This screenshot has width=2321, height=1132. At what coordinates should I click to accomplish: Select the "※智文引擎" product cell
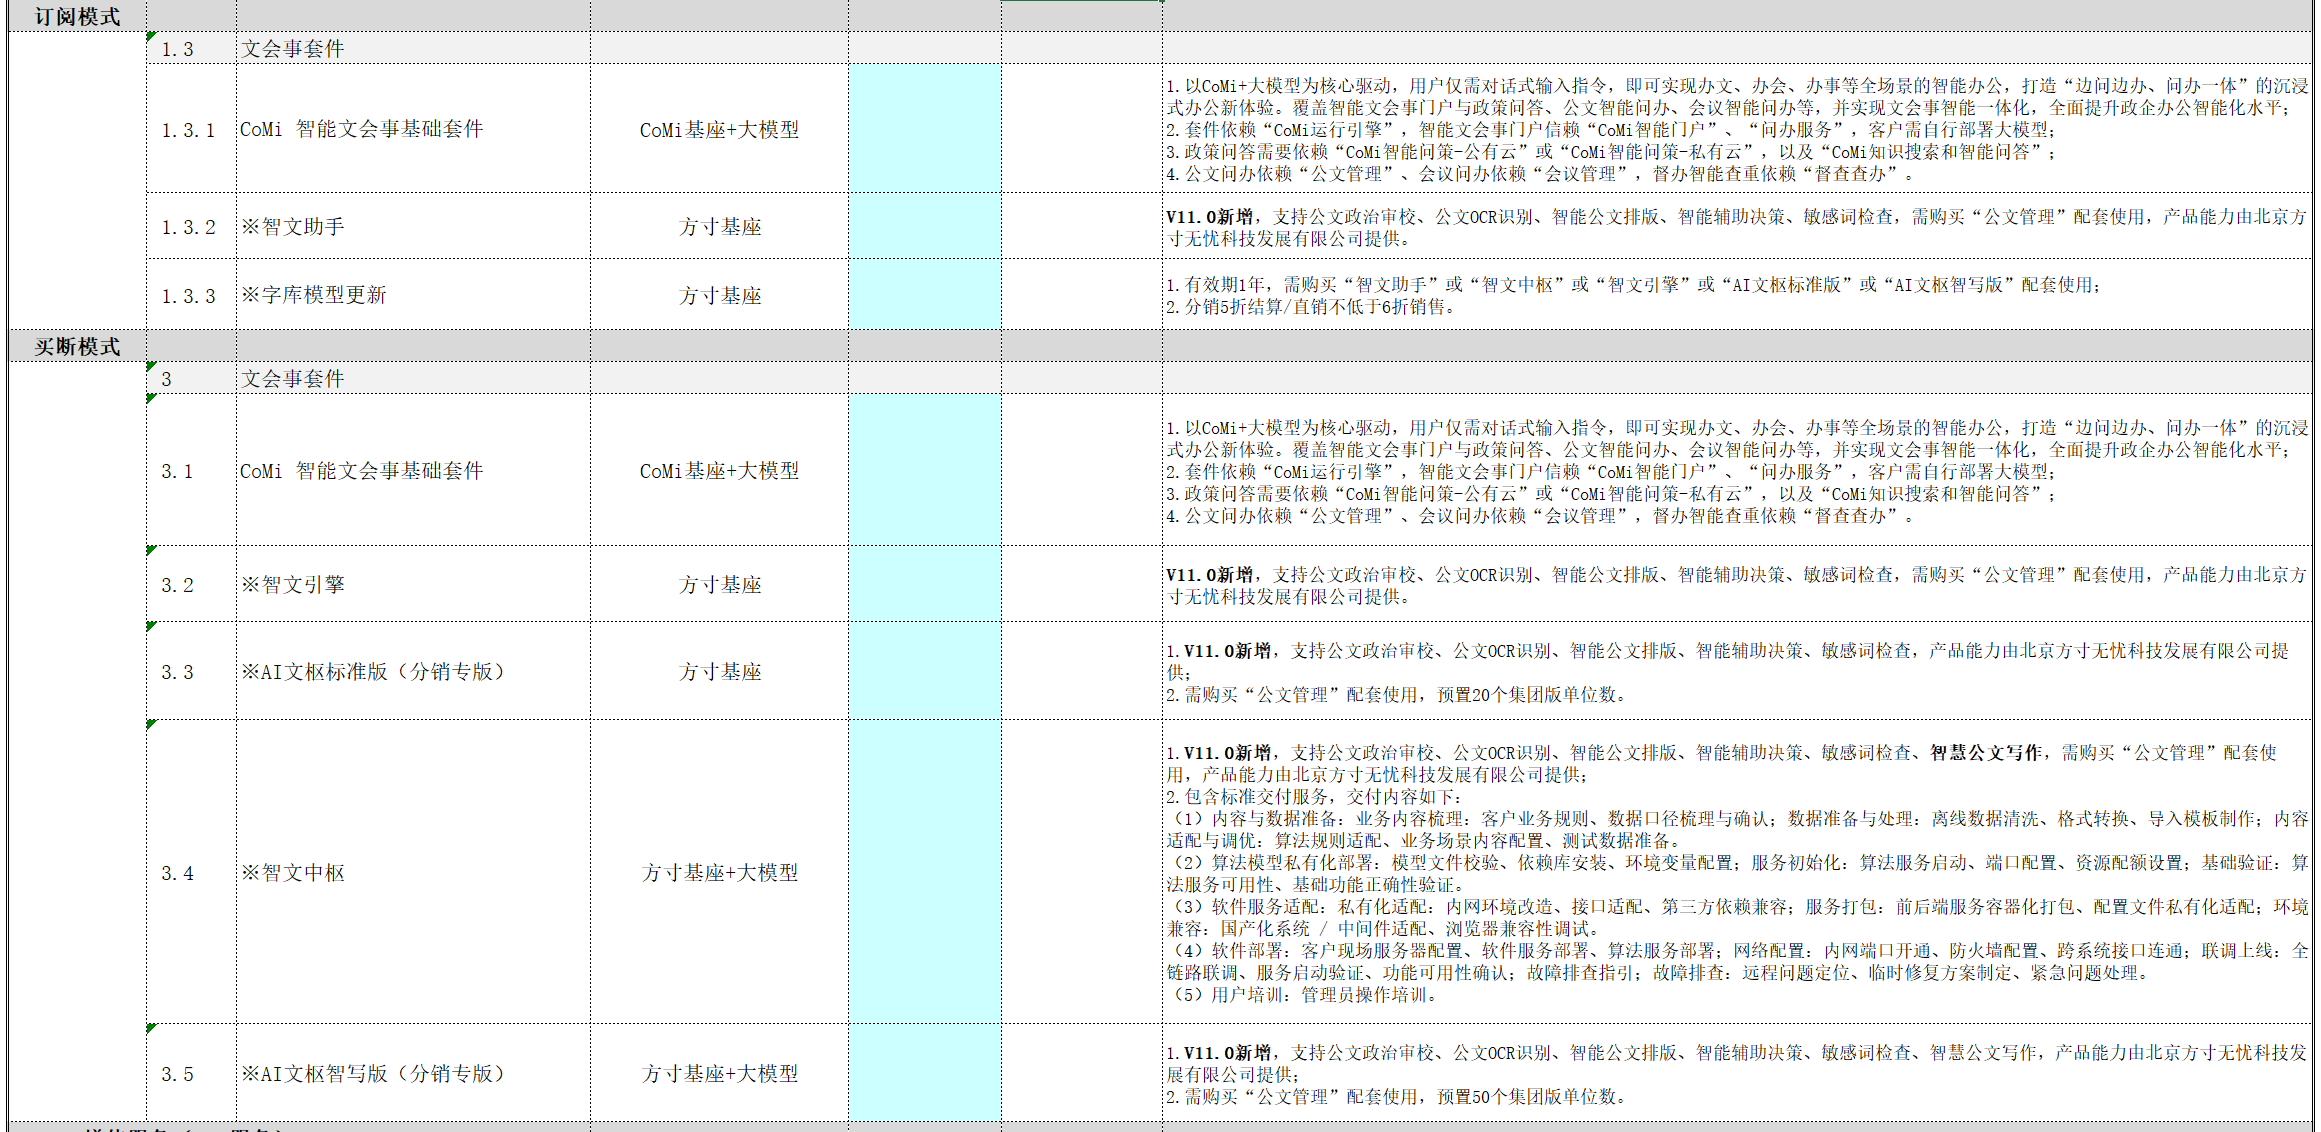(x=413, y=585)
